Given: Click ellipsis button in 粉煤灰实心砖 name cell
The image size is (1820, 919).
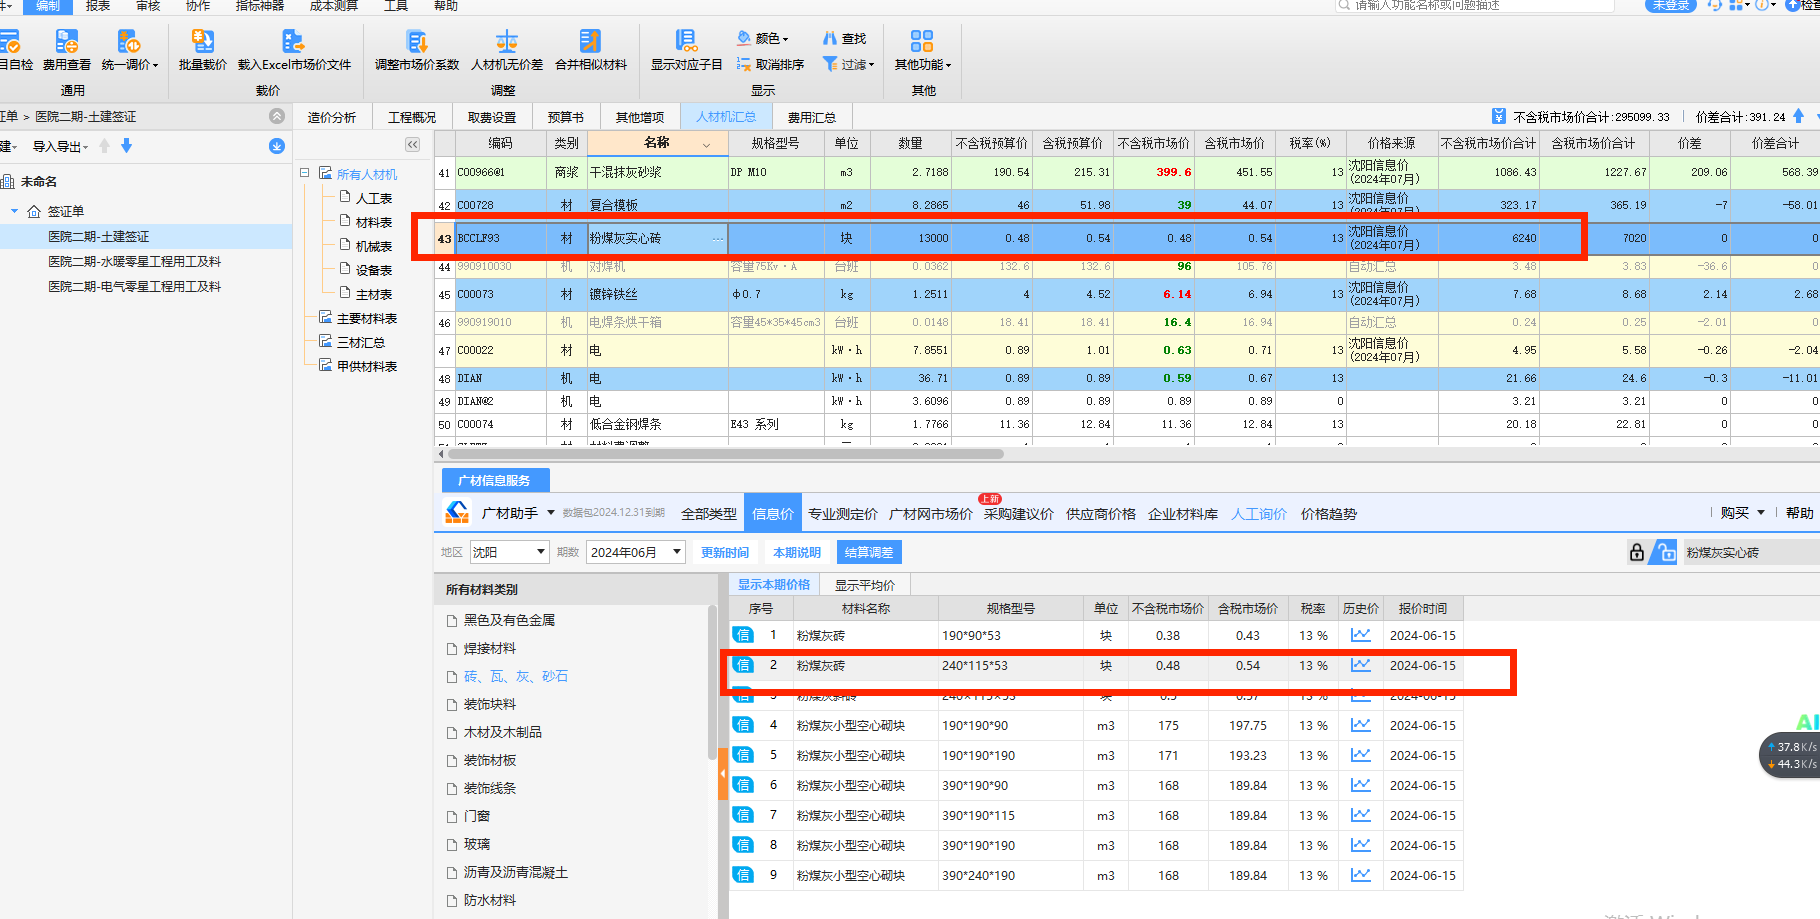Looking at the screenshot, I should point(718,239).
